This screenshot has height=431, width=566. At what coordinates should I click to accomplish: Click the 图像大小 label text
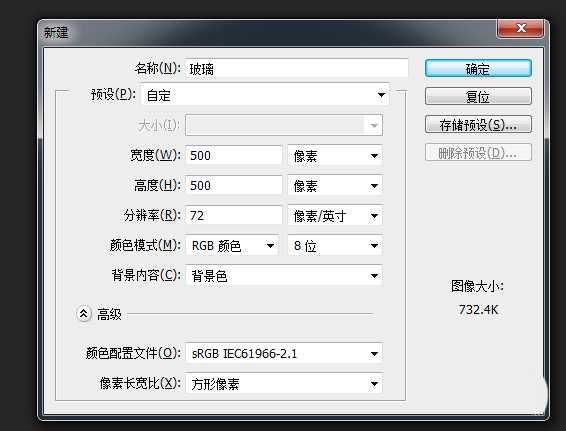coord(477,287)
